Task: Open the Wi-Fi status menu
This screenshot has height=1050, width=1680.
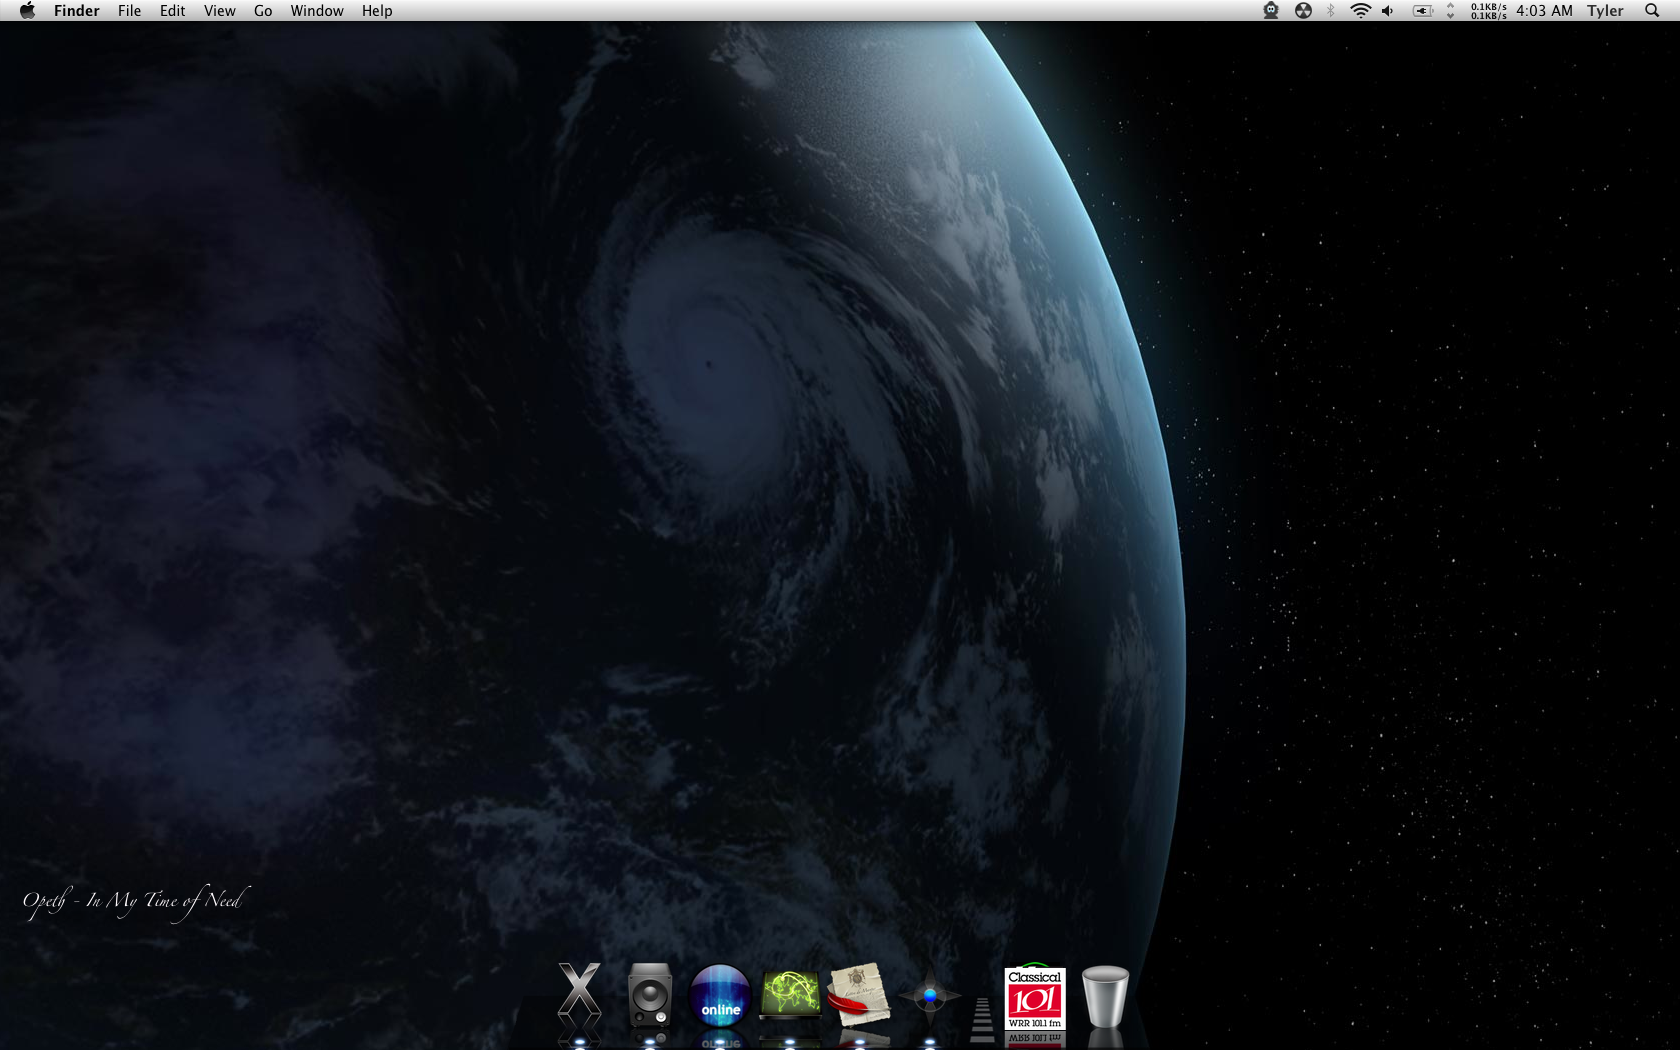Action: click(1360, 11)
